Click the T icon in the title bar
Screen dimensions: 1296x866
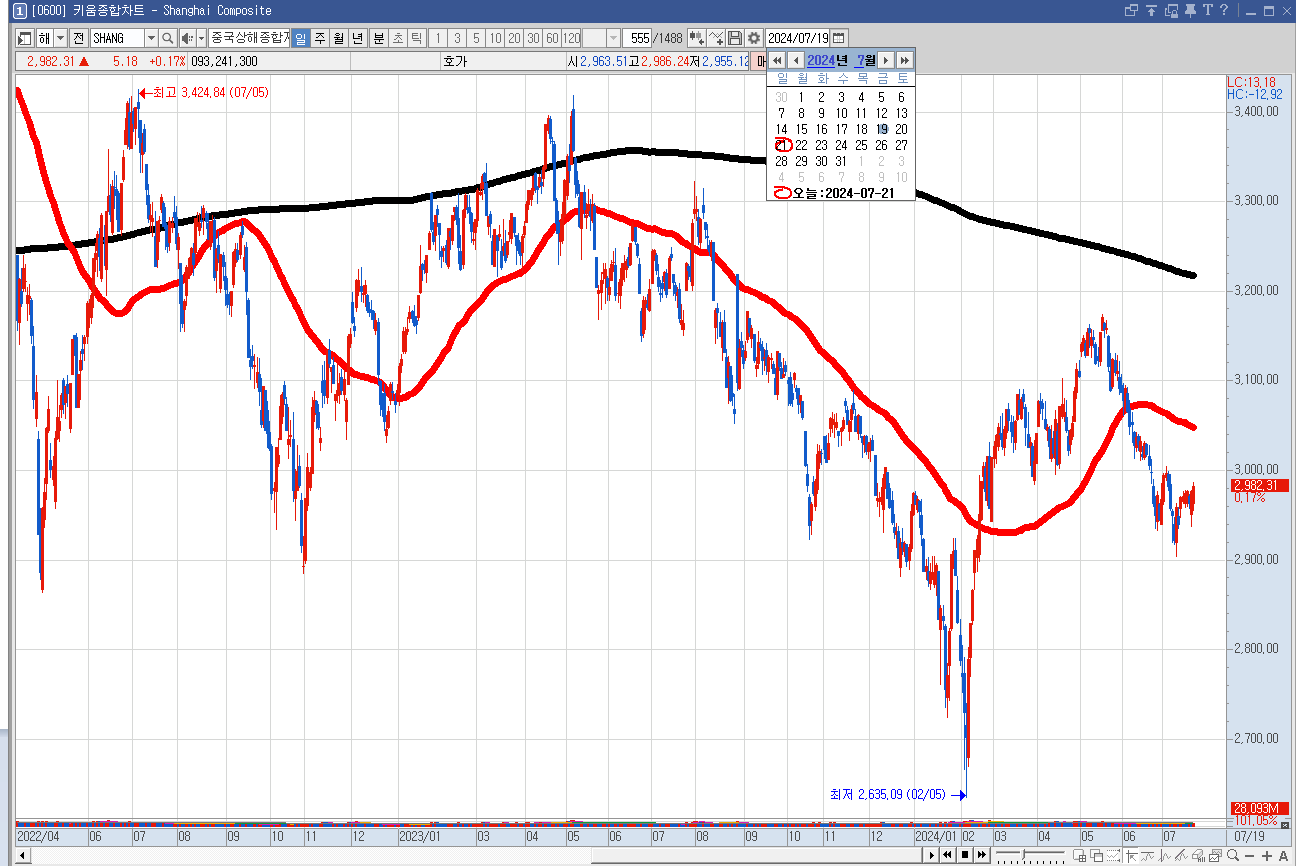[1208, 10]
